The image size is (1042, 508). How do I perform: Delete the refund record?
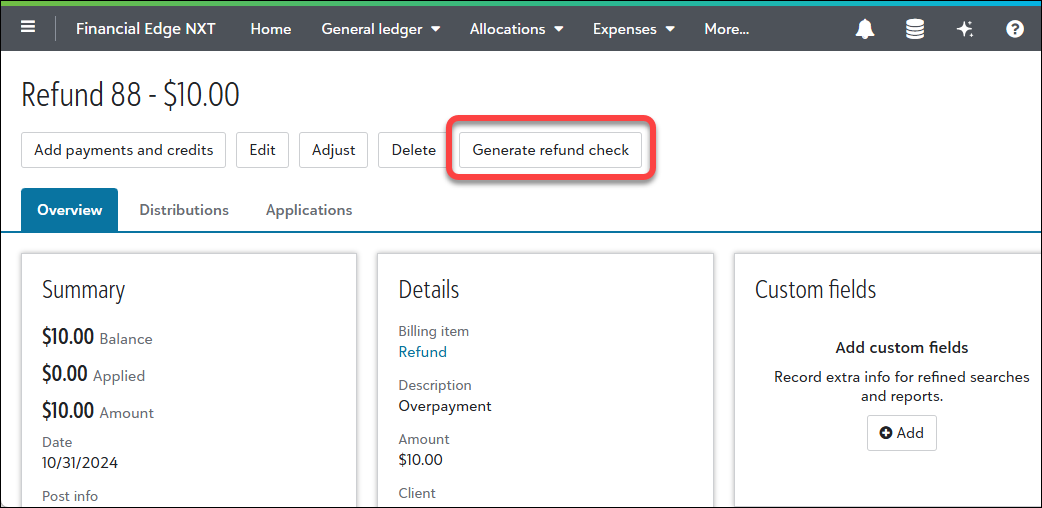413,150
